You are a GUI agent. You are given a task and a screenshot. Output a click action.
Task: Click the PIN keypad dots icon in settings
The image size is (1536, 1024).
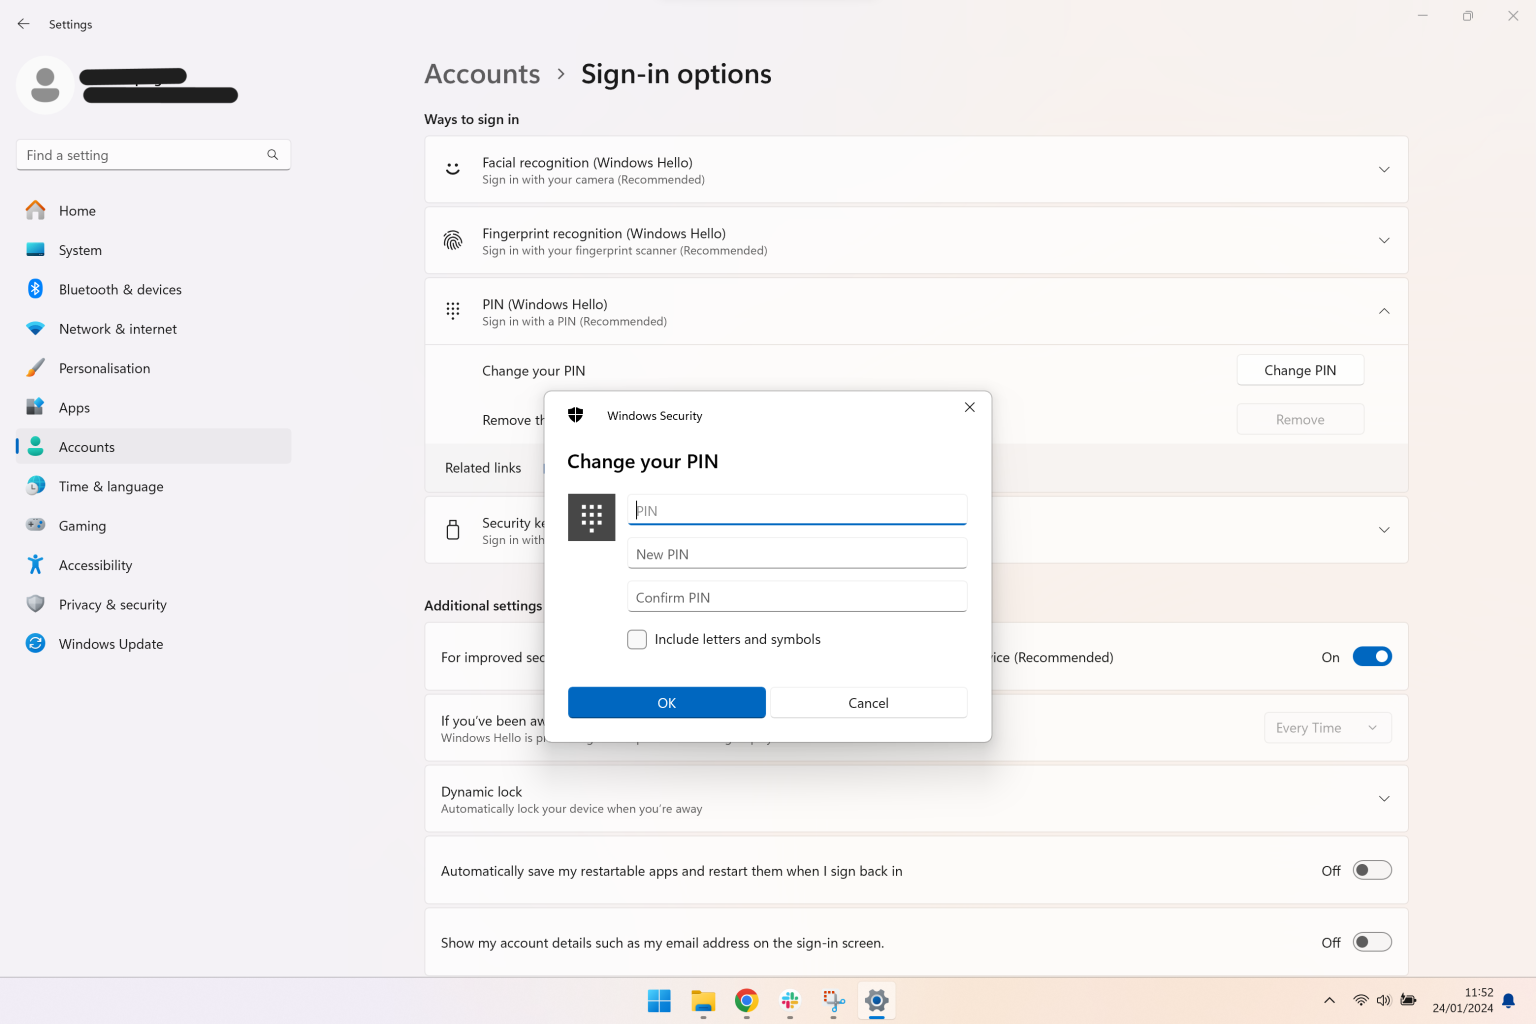(453, 311)
